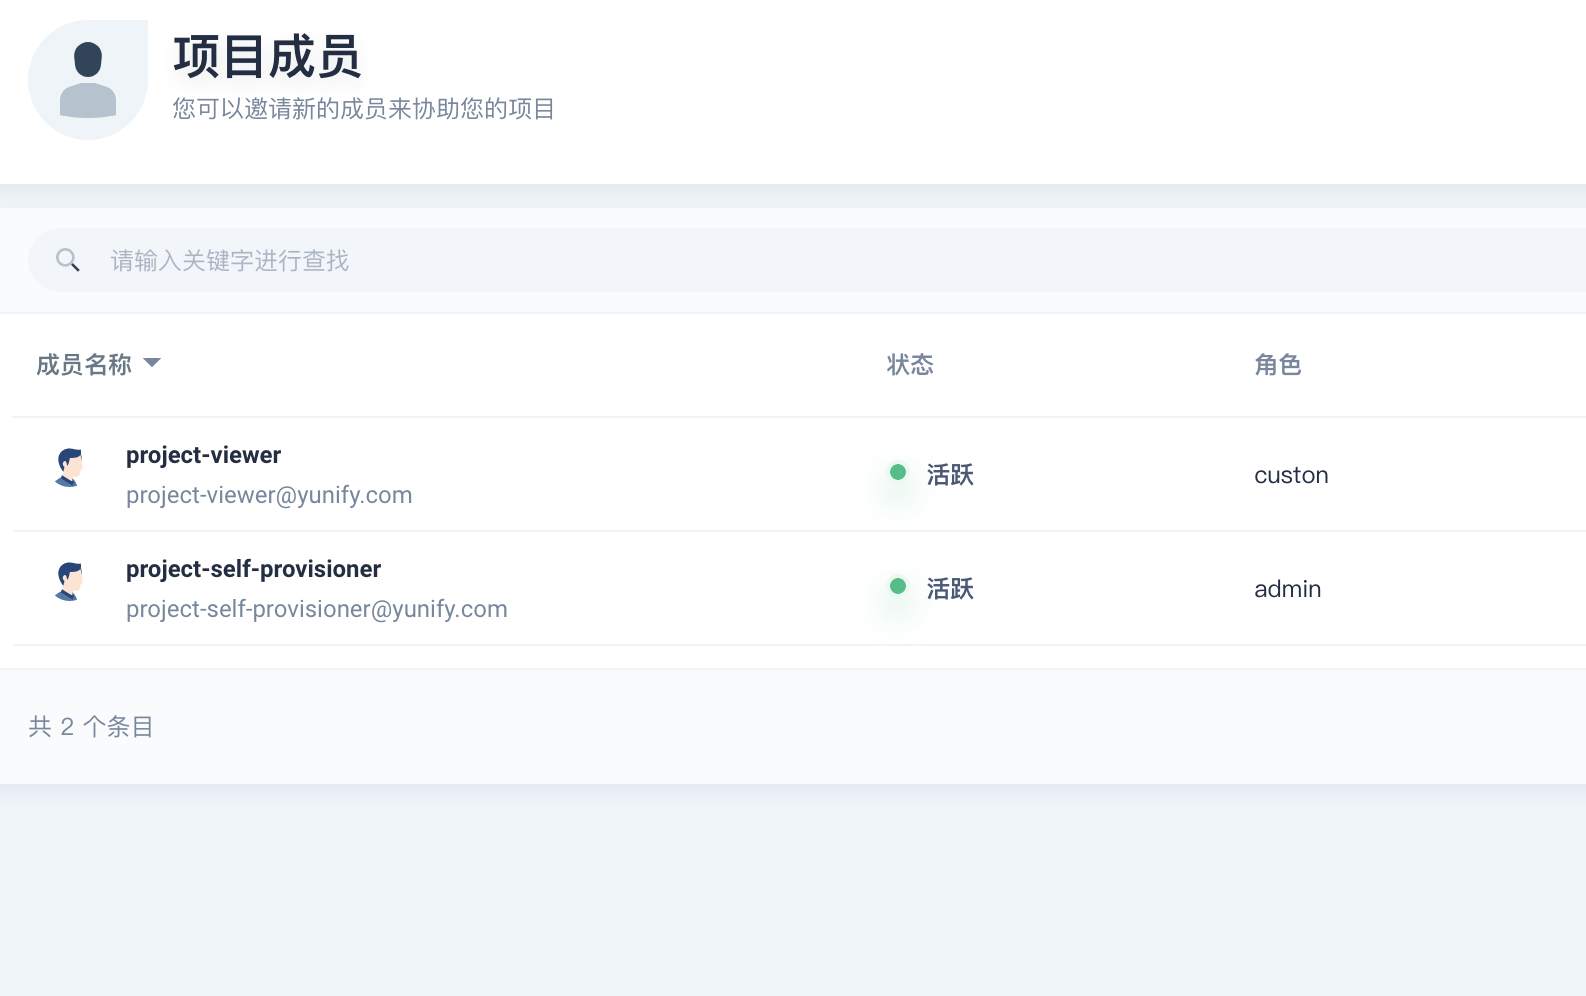Image resolution: width=1586 pixels, height=996 pixels.
Task: Click the green status dot for project-viewer
Action: click(x=898, y=472)
